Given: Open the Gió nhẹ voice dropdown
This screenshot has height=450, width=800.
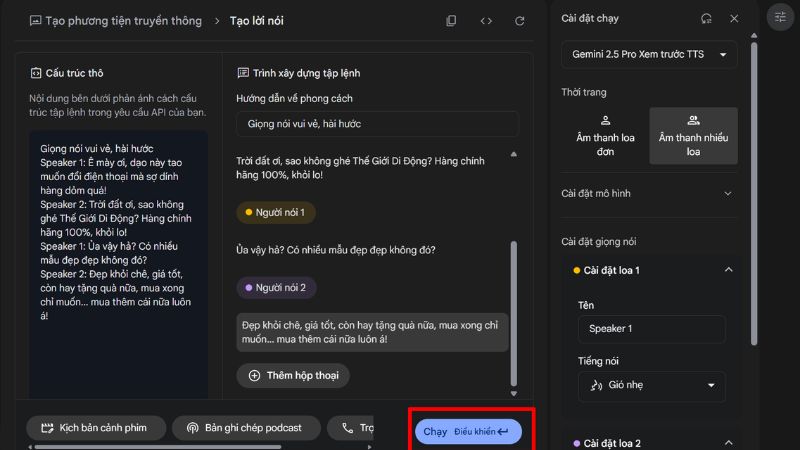Looking at the screenshot, I should coord(652,386).
